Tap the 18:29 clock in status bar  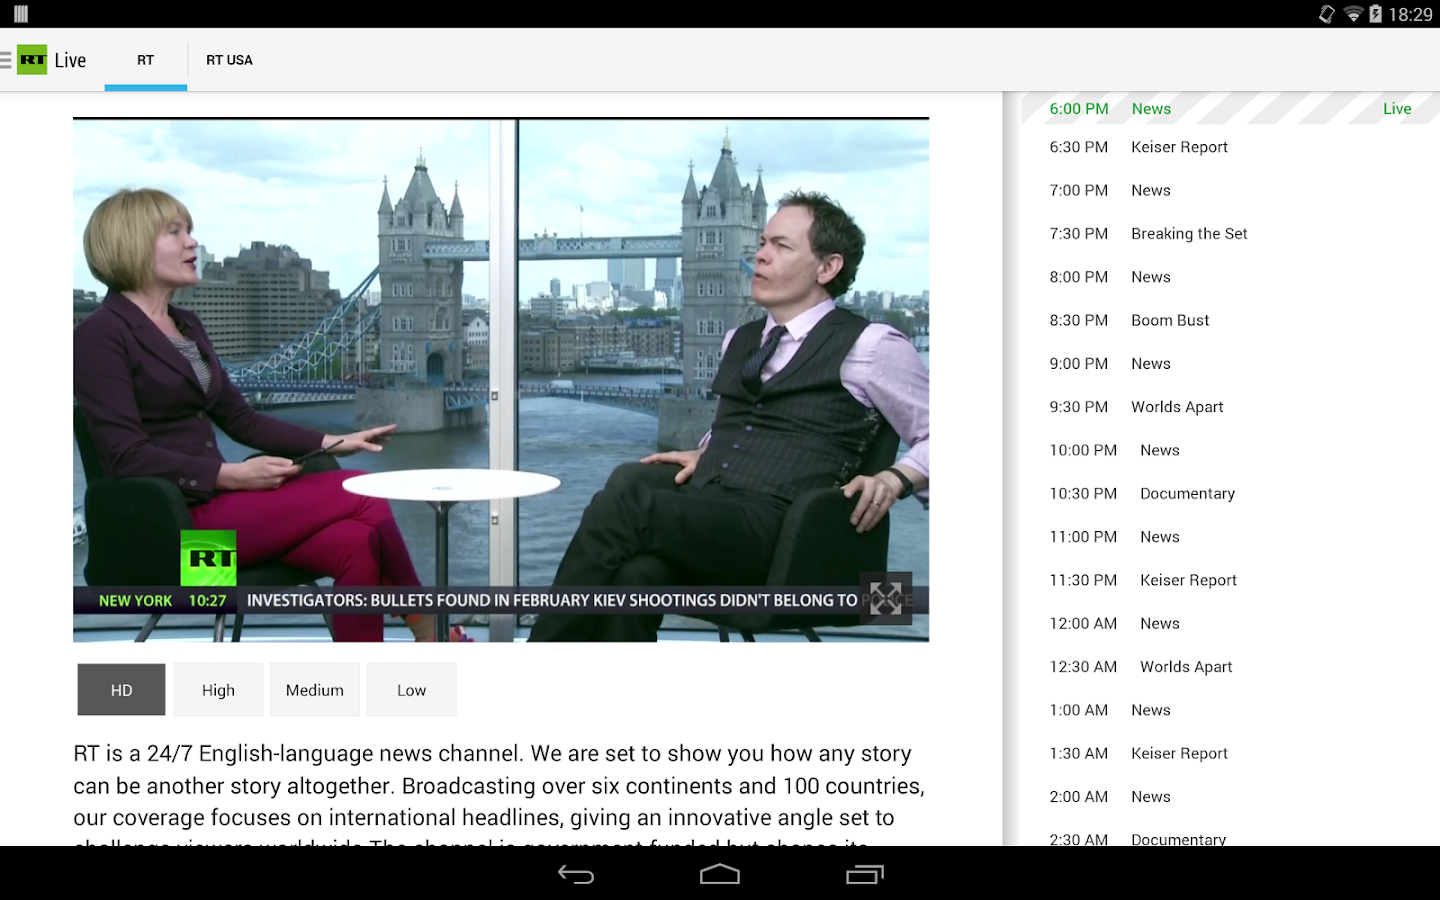(x=1410, y=14)
